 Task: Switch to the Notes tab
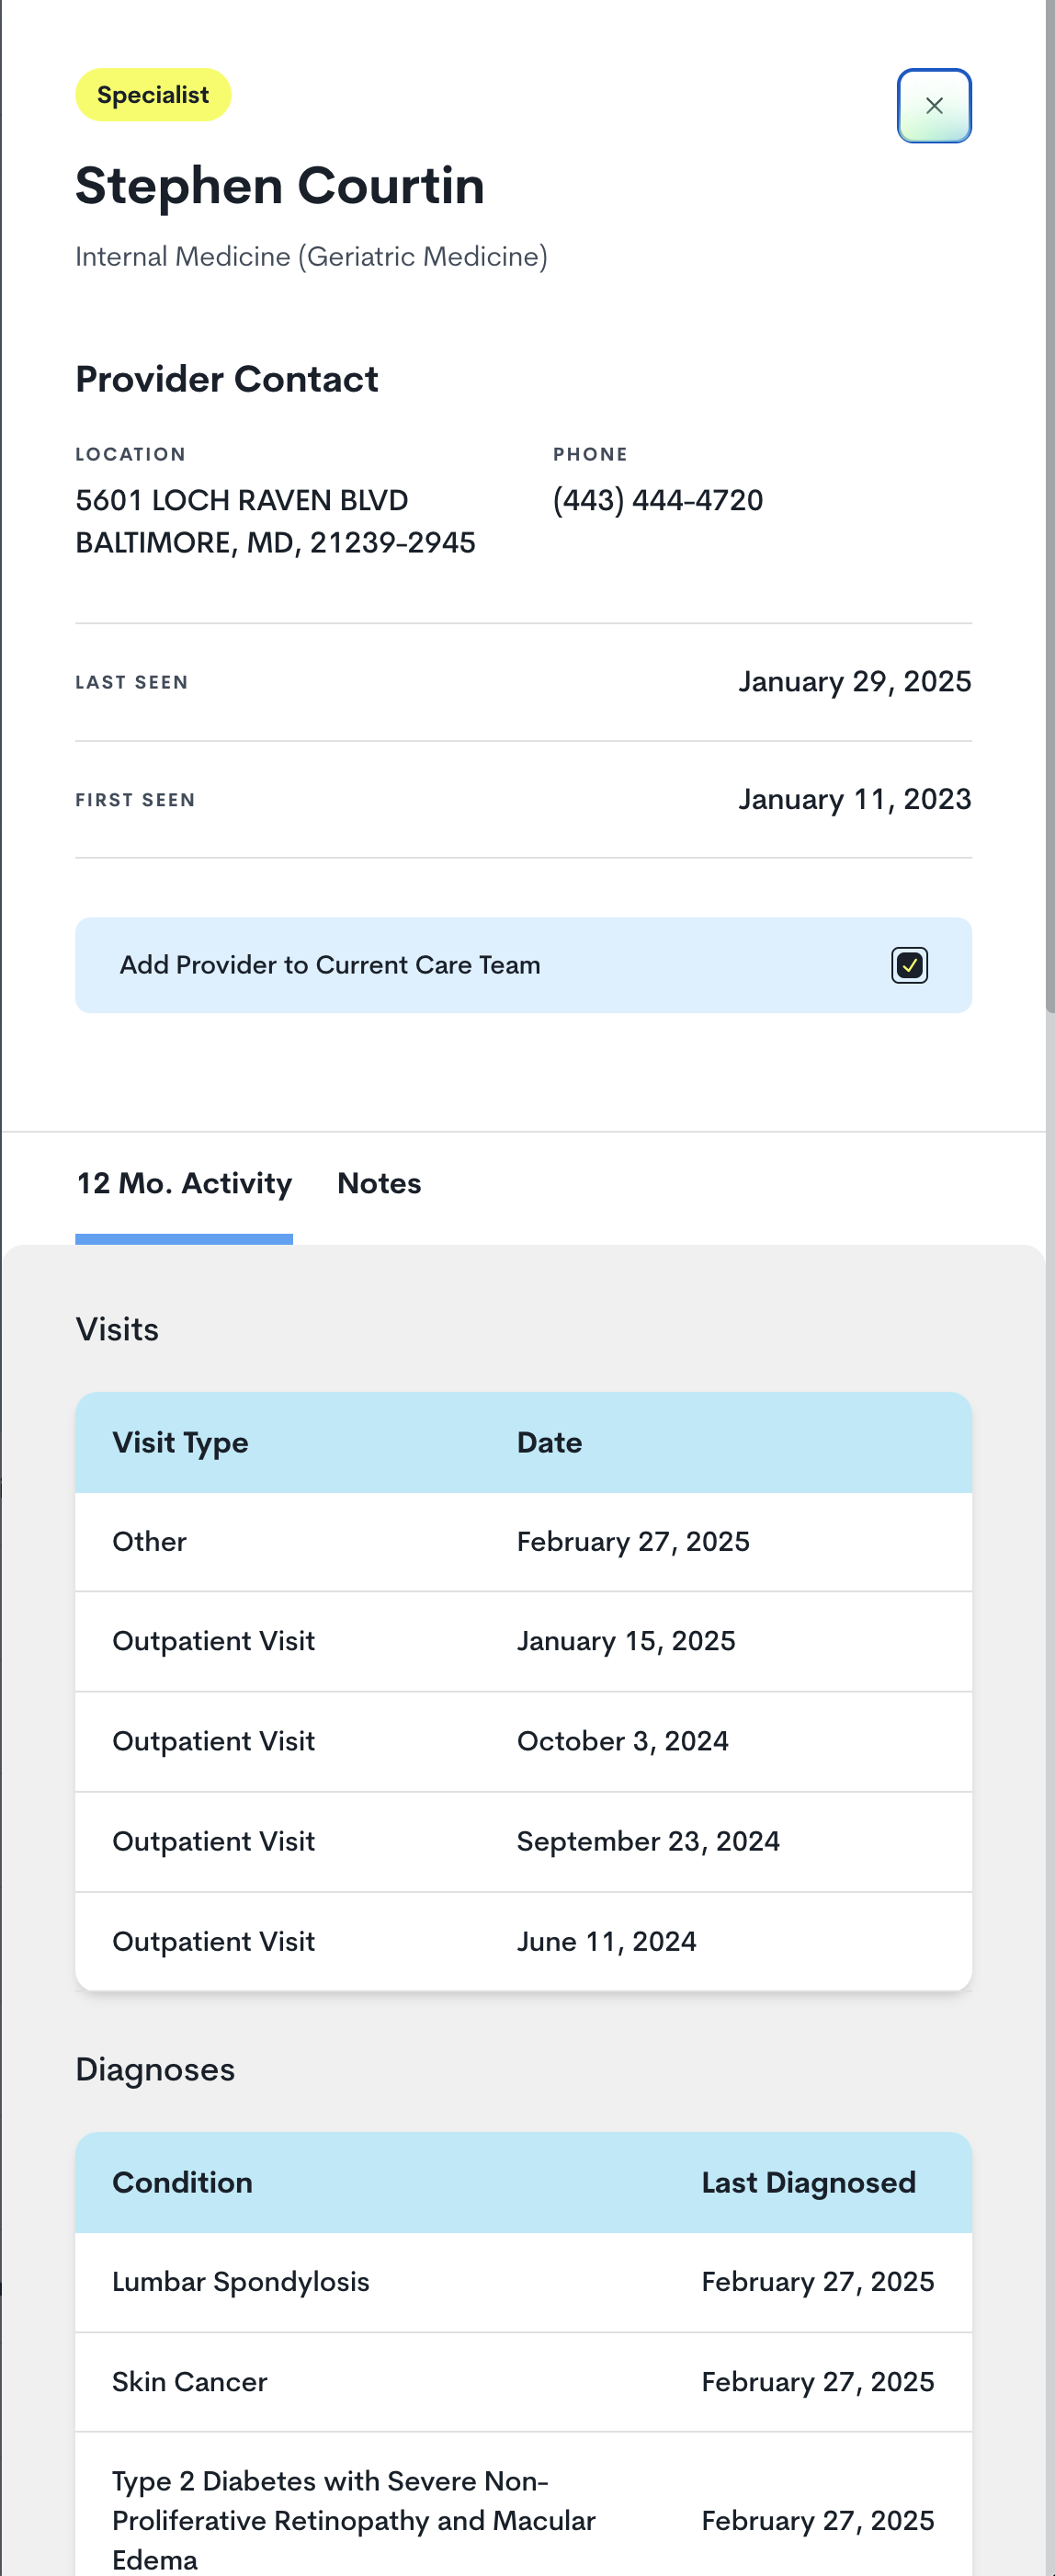point(379,1183)
